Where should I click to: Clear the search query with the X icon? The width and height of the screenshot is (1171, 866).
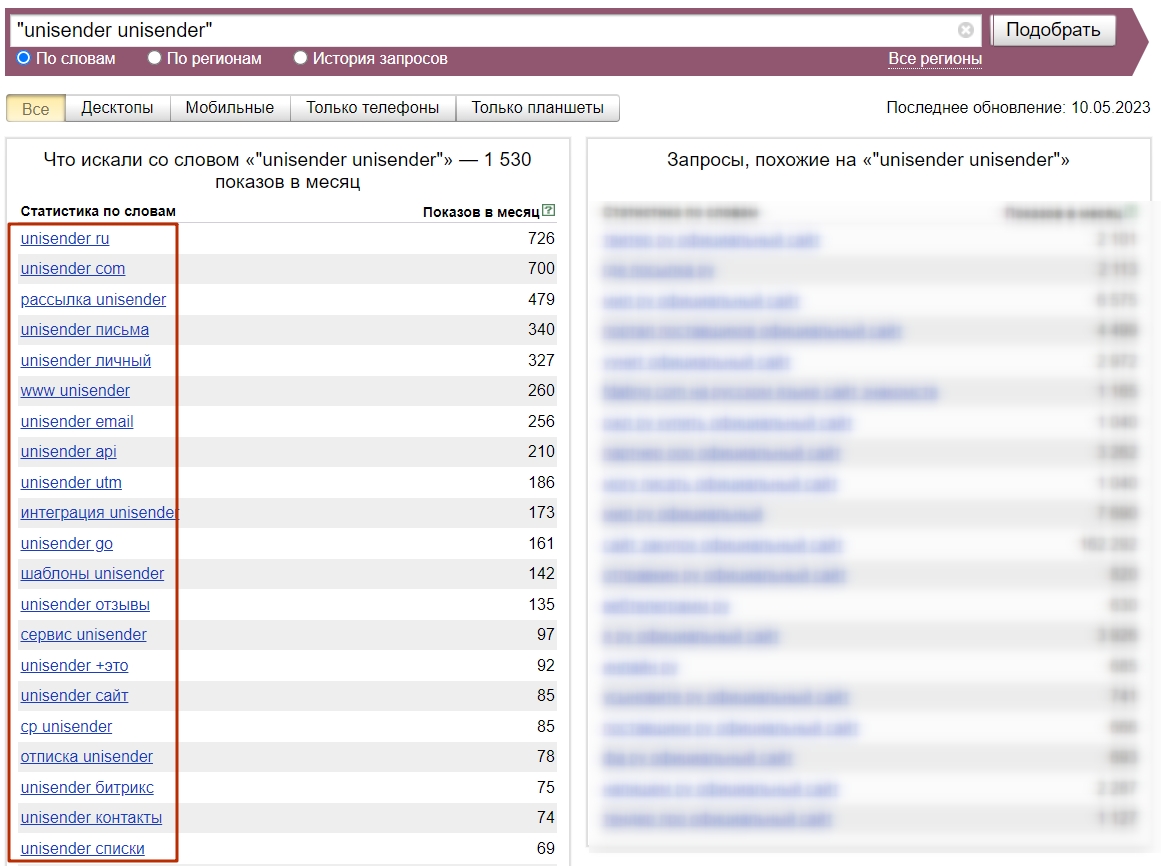click(966, 30)
